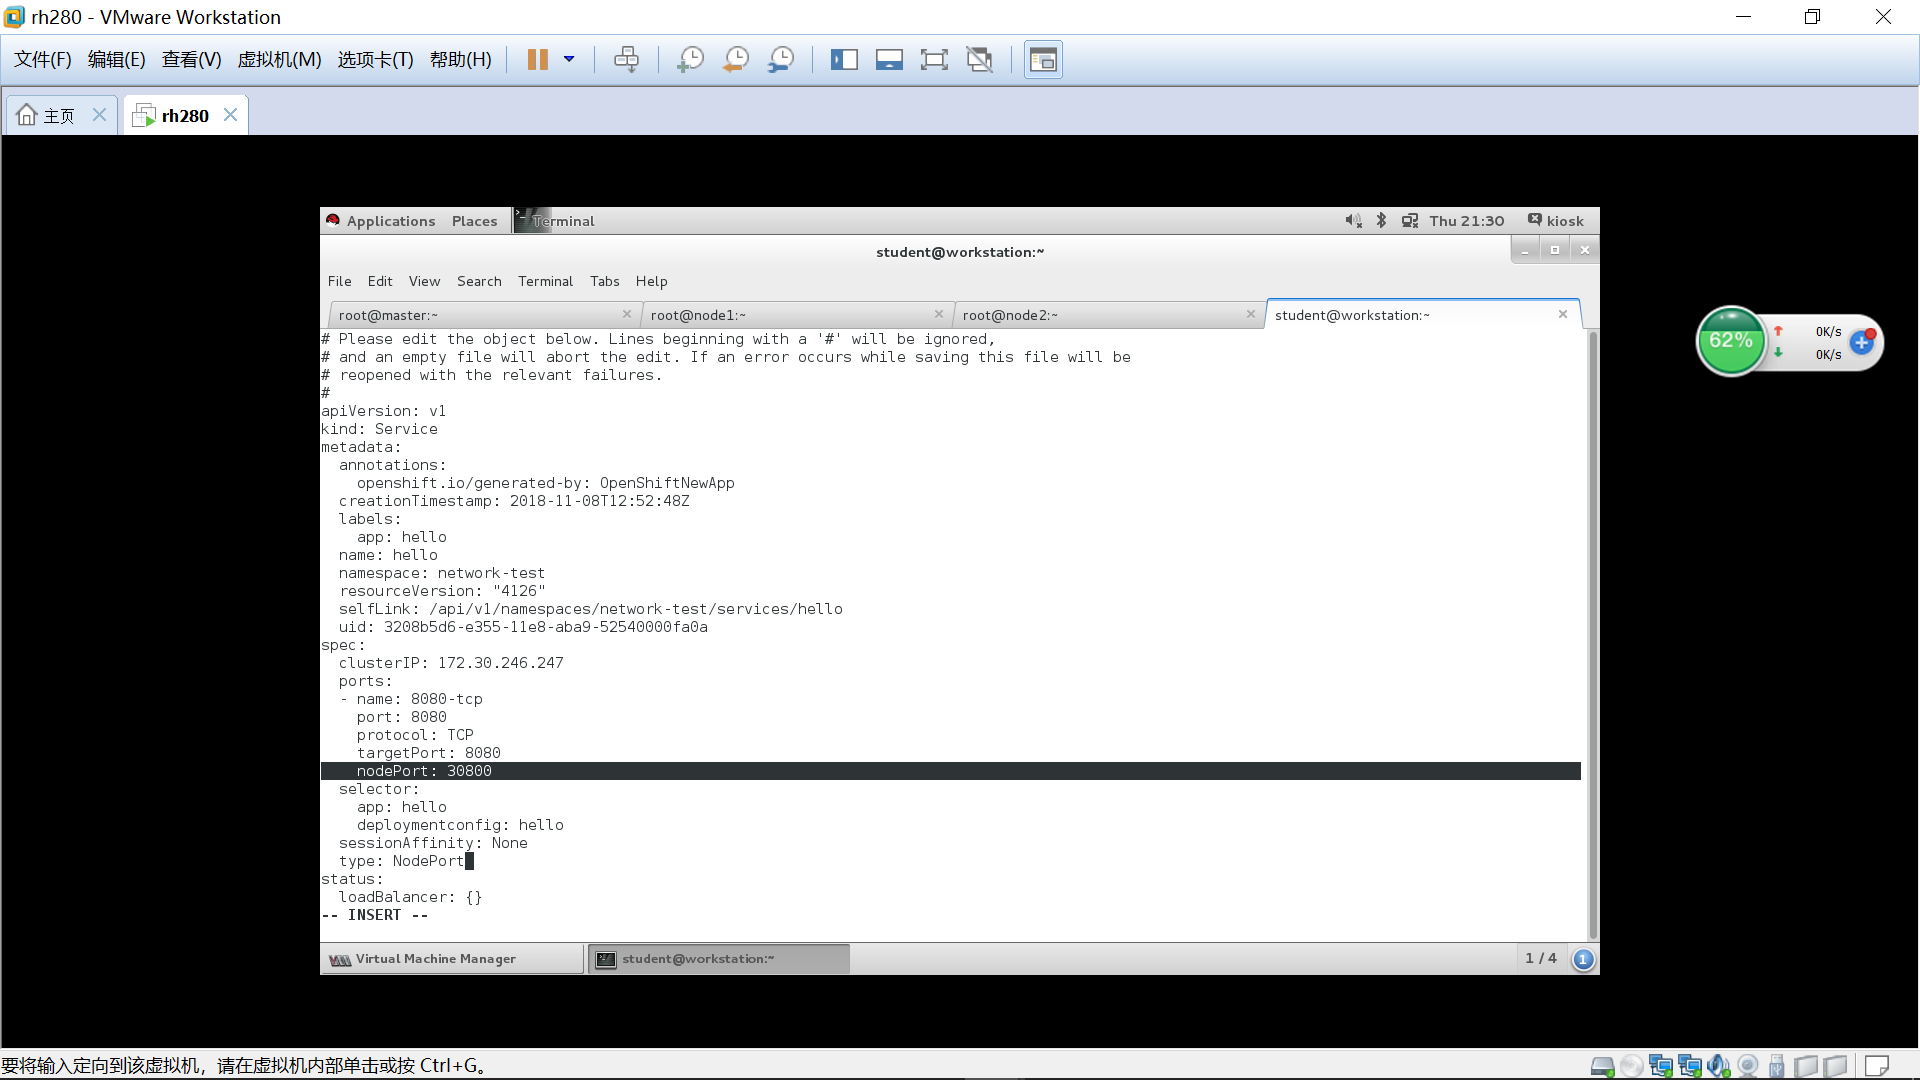The image size is (1920, 1080).
Task: Click the workspace switcher 1/4 indicator
Action: (x=1540, y=959)
